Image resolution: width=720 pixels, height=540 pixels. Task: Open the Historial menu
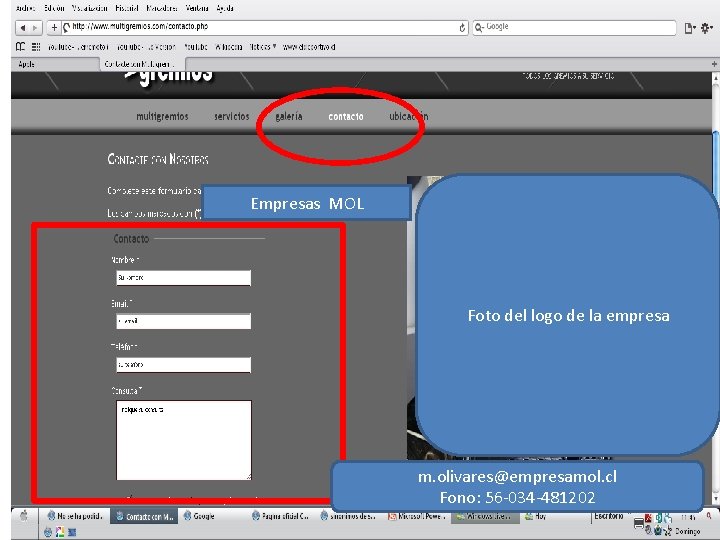click(127, 8)
